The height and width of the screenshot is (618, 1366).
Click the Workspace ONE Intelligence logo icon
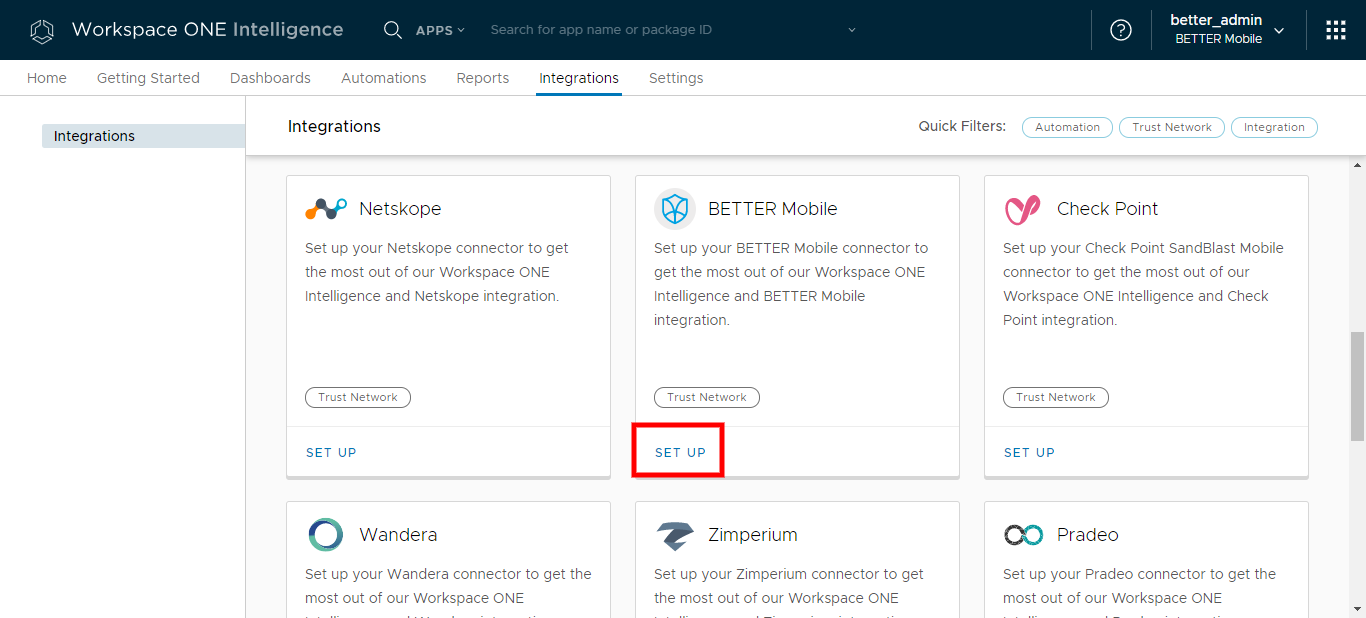click(x=42, y=31)
